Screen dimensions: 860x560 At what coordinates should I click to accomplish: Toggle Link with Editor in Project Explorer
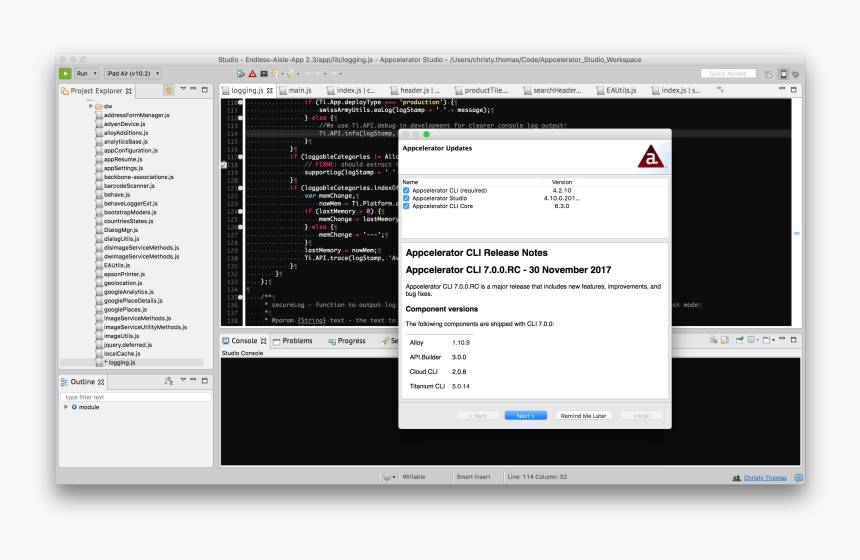click(x=169, y=90)
